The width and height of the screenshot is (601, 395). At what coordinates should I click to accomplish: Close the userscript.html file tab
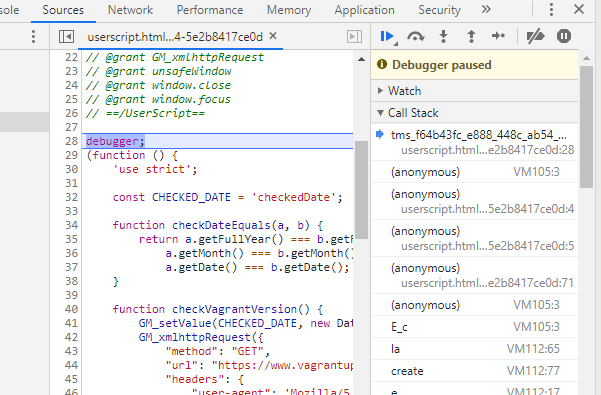(x=273, y=36)
